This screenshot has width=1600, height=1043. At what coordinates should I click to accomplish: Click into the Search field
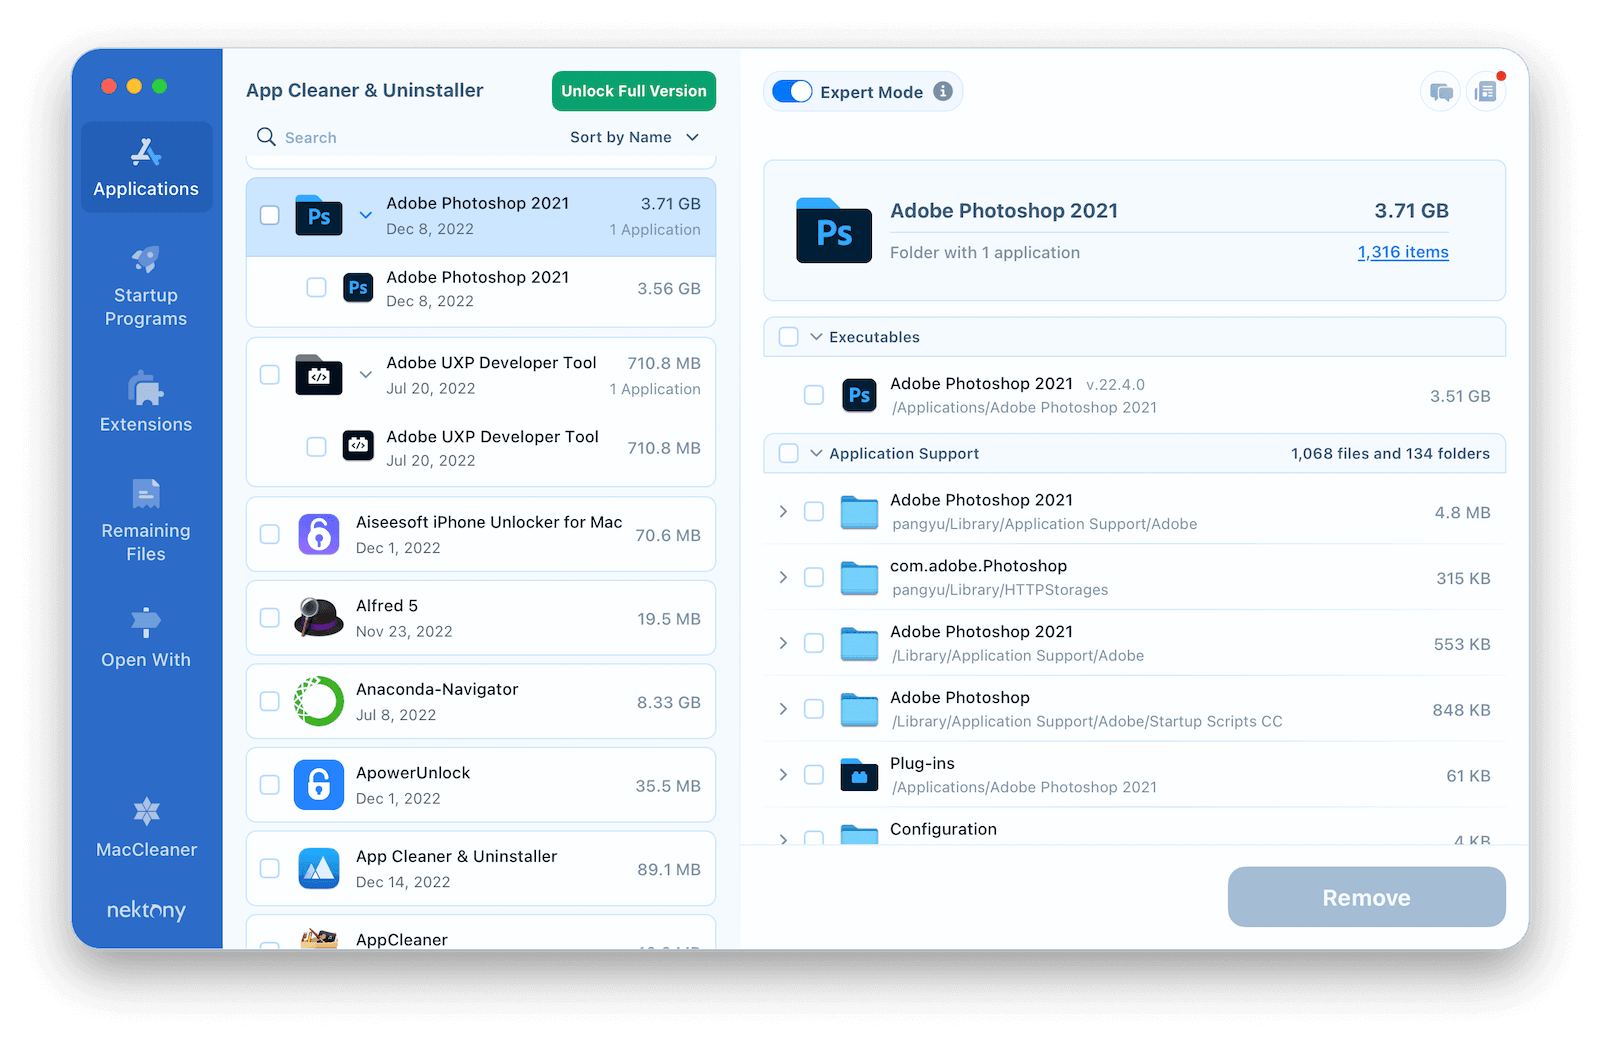[400, 137]
